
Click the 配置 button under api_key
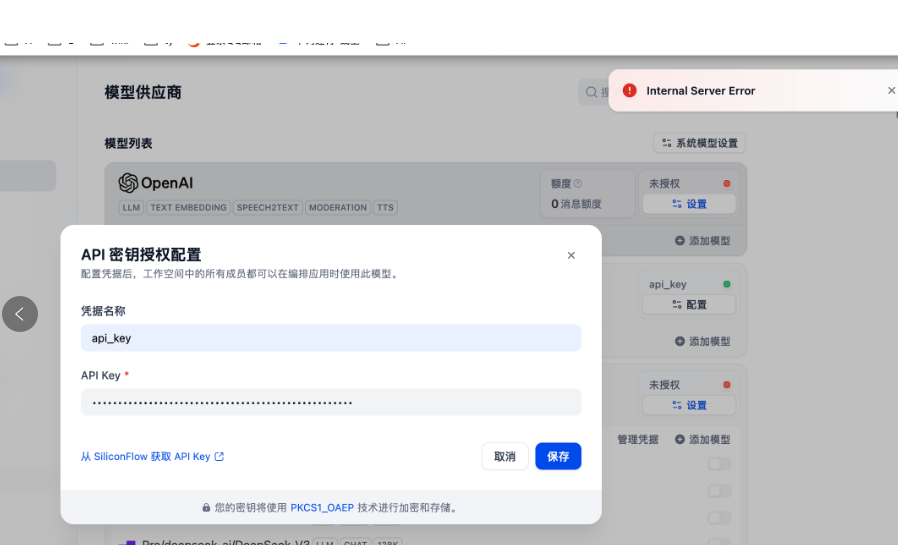689,304
